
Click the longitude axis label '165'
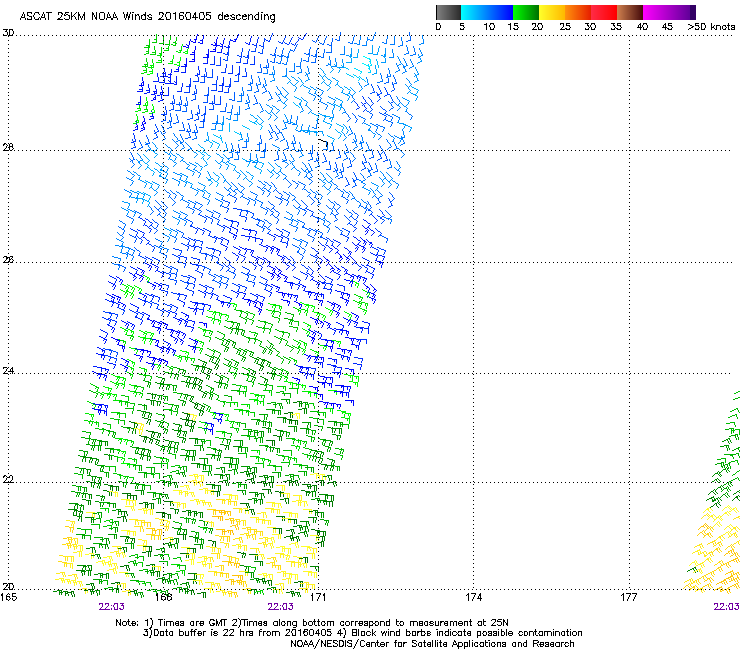8,597
